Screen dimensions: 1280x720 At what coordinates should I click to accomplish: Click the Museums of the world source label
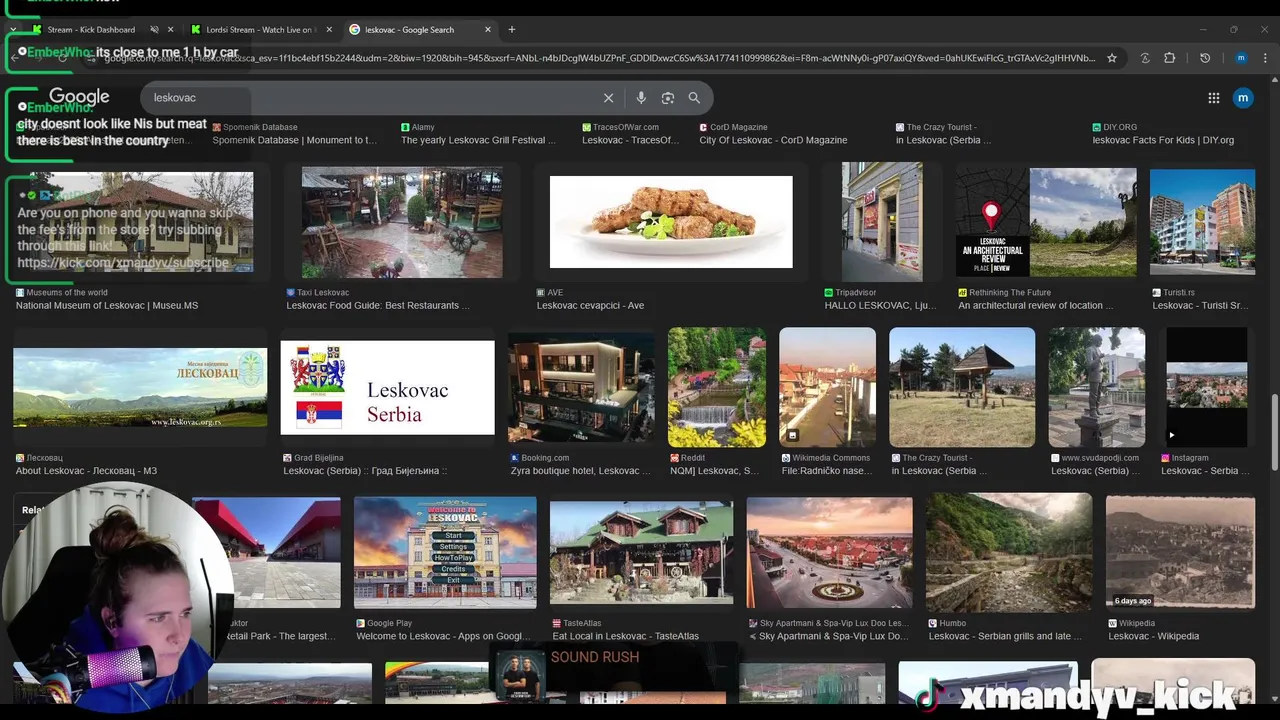[62, 293]
